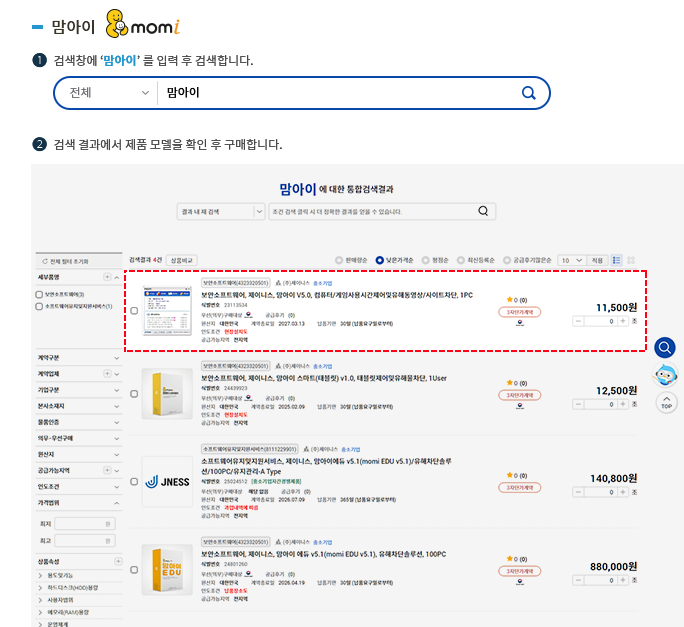Open the 맘아이 에듀 v5.1 유해차단솔루션 100PC title link
Screen dimensions: 684x627
click(x=323, y=554)
